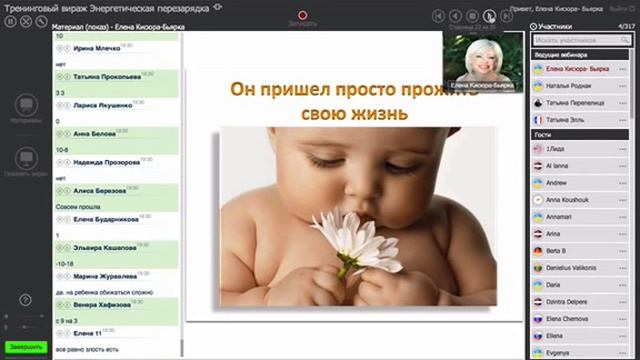The width and height of the screenshot is (640, 360).
Task: Click the Show screen sharing icon
Action: coord(26,158)
